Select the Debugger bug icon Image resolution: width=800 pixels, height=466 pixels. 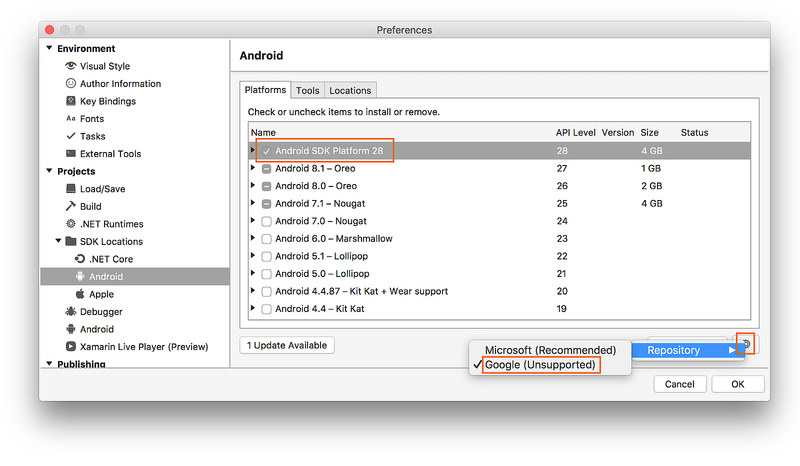point(71,312)
